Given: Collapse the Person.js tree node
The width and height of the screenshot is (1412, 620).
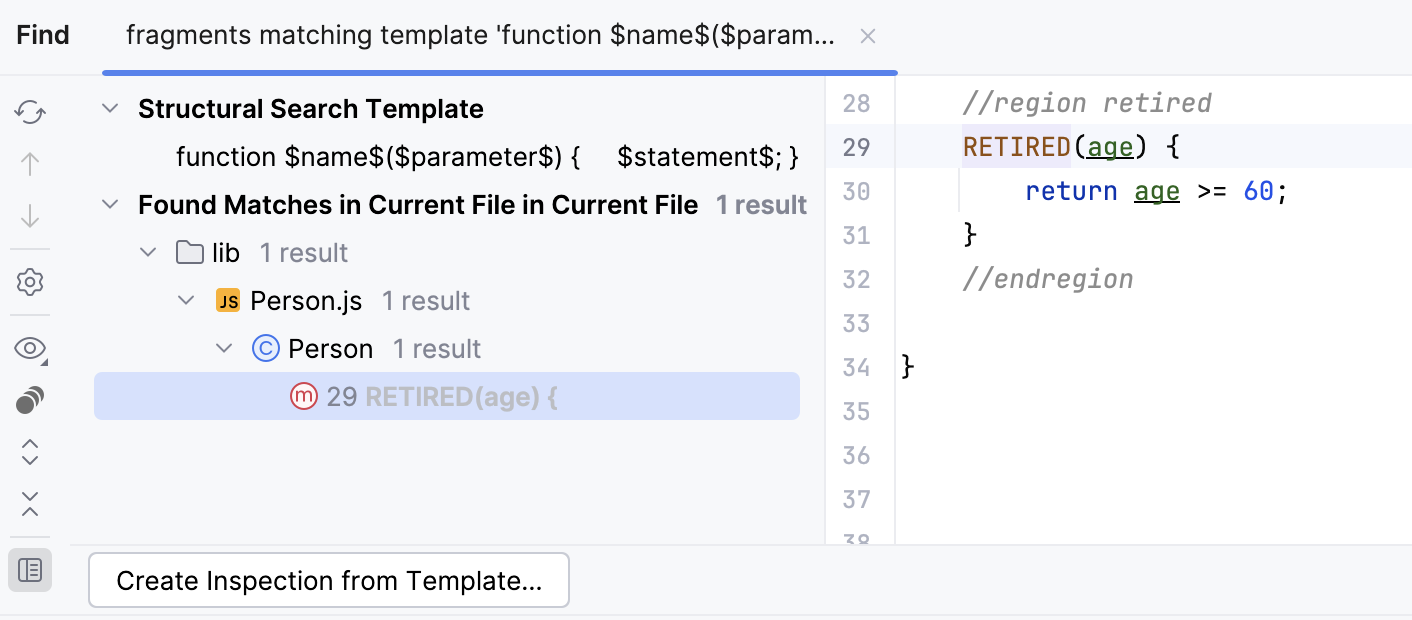Looking at the screenshot, I should tap(185, 300).
